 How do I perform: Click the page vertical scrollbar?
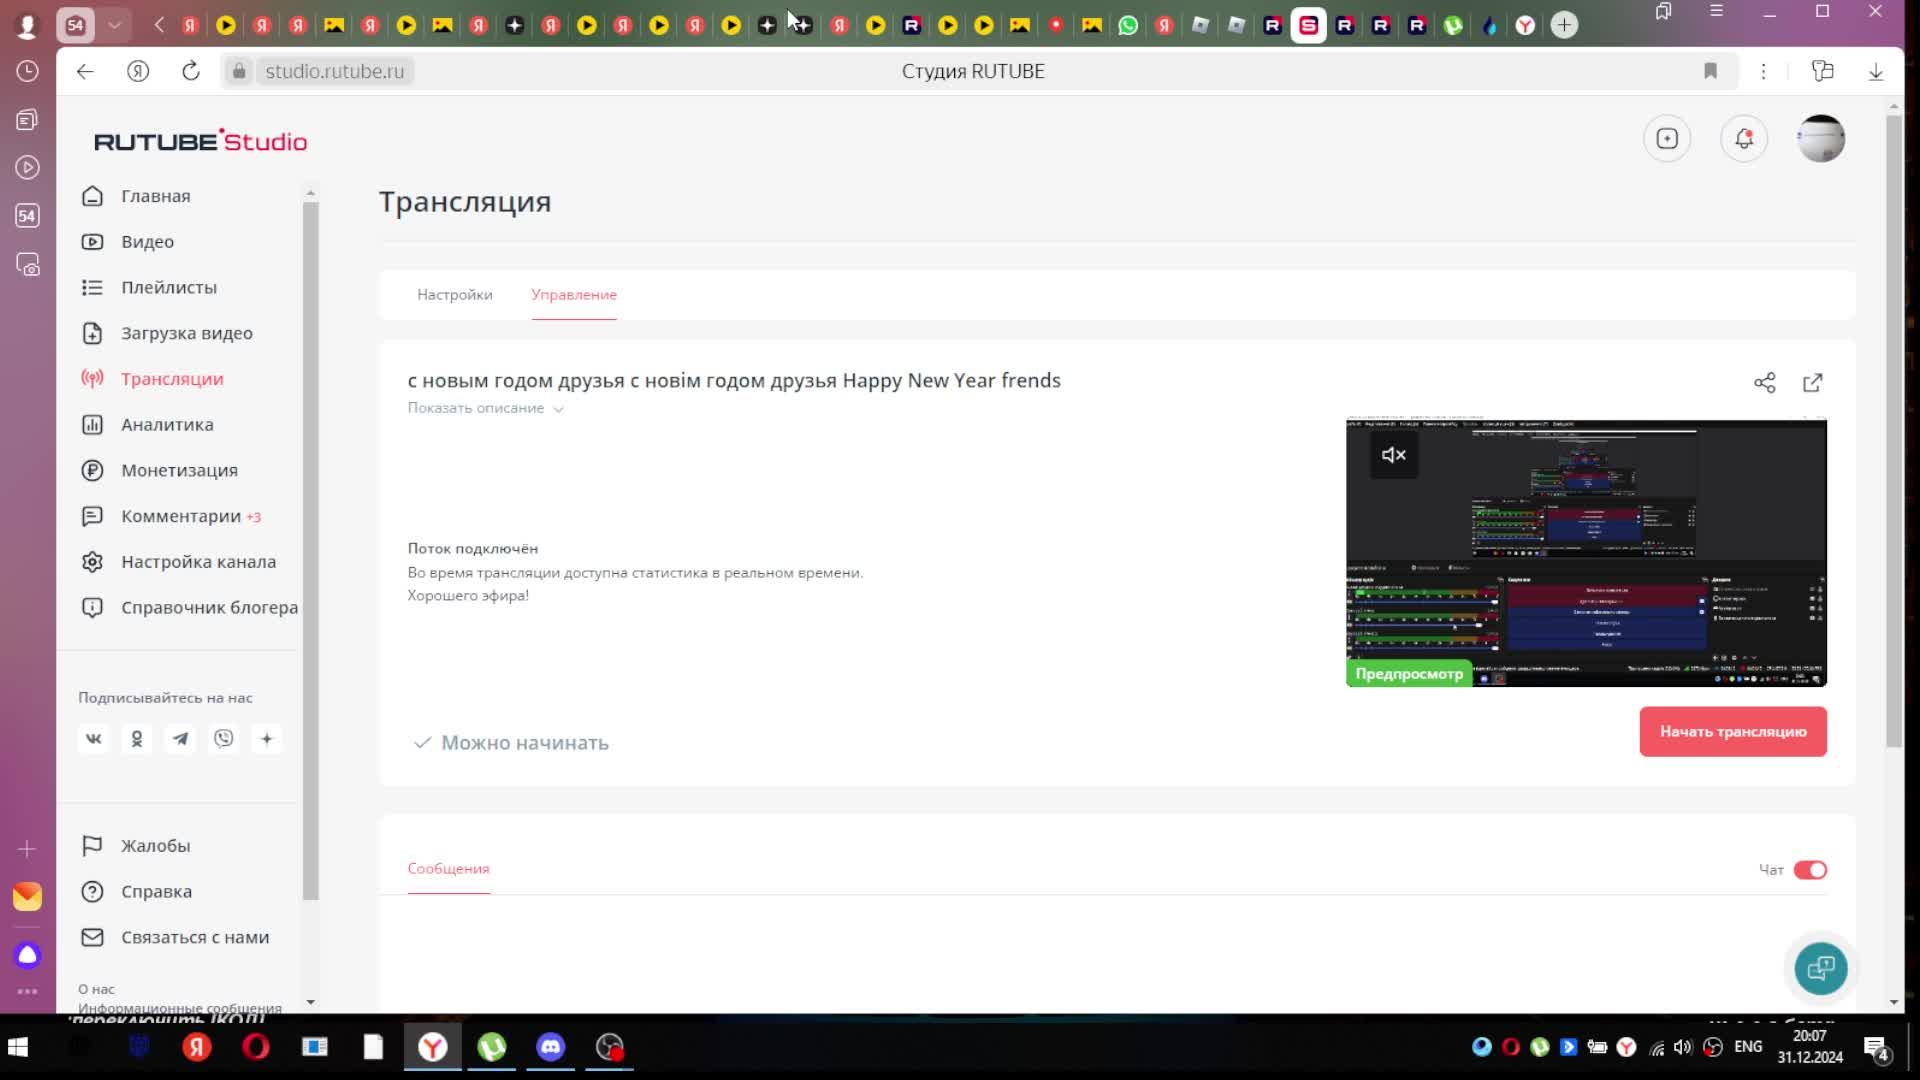click(1894, 430)
